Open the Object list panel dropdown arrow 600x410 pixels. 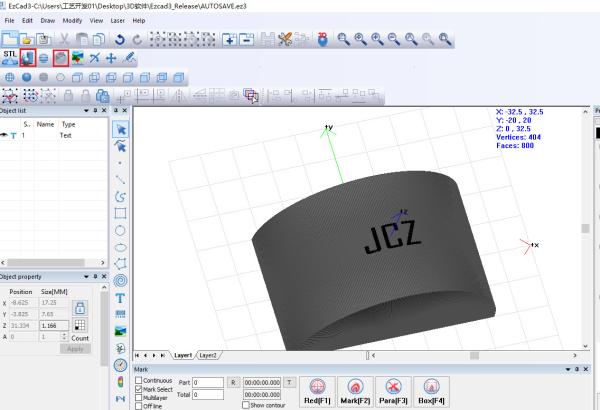click(86, 111)
